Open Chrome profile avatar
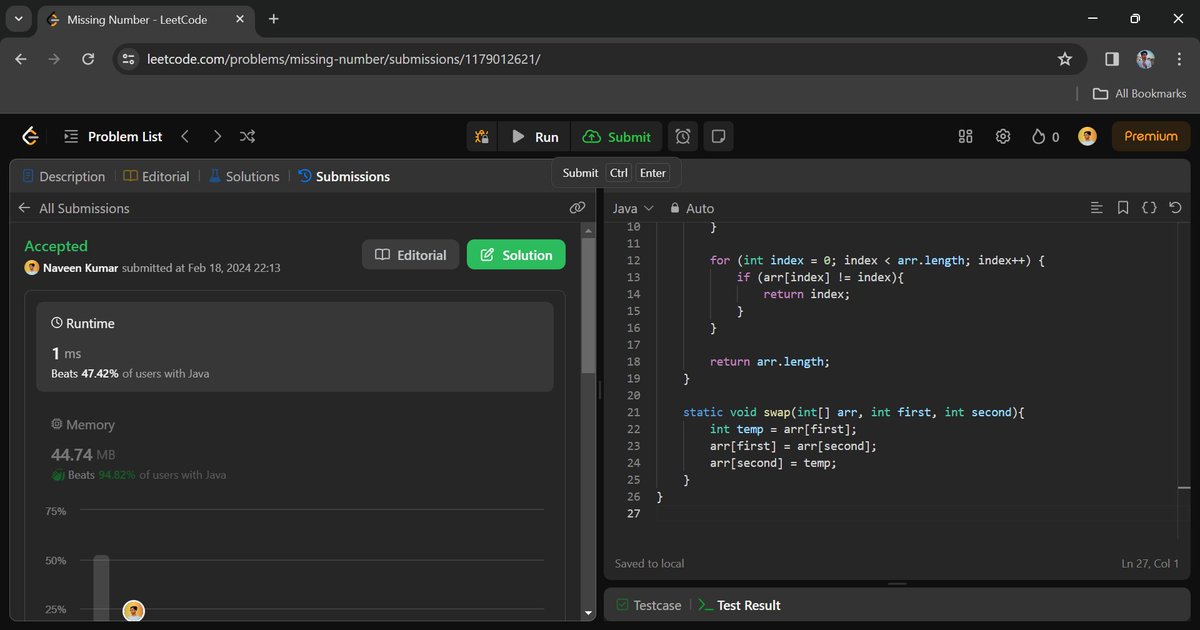1200x630 pixels. pyautogui.click(x=1146, y=59)
